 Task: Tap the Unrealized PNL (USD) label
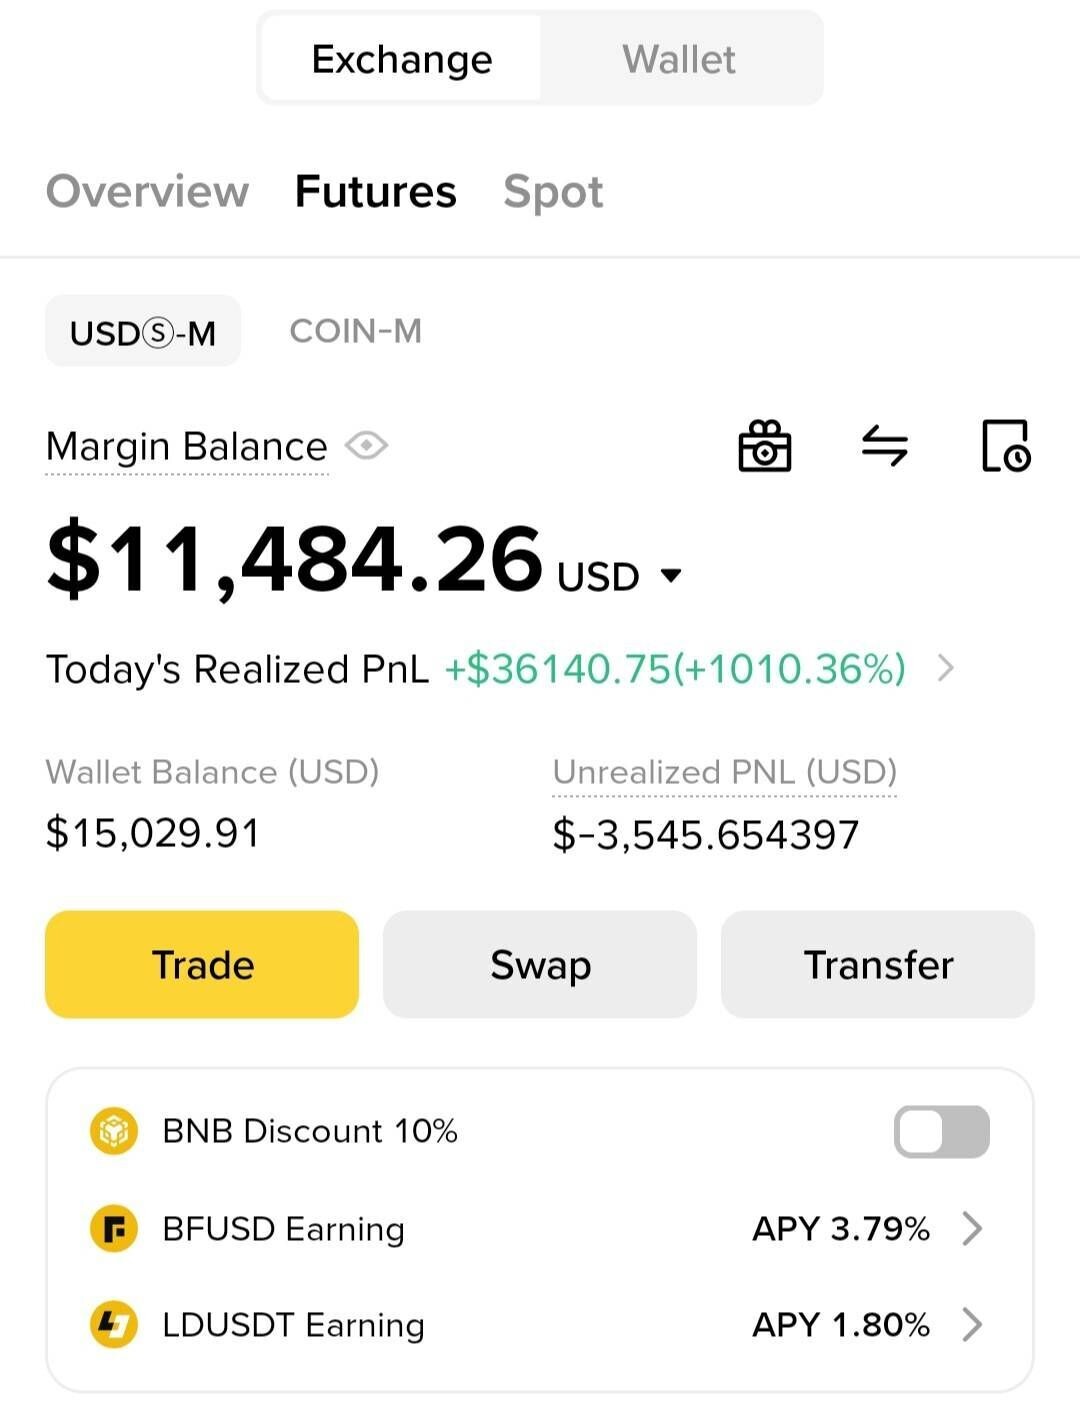click(724, 772)
